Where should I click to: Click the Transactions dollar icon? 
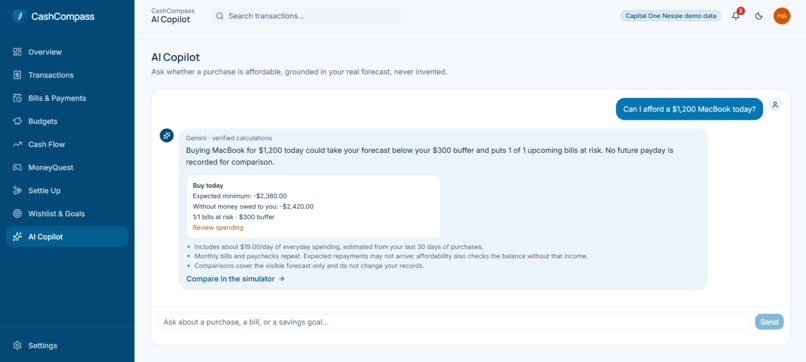coord(17,75)
